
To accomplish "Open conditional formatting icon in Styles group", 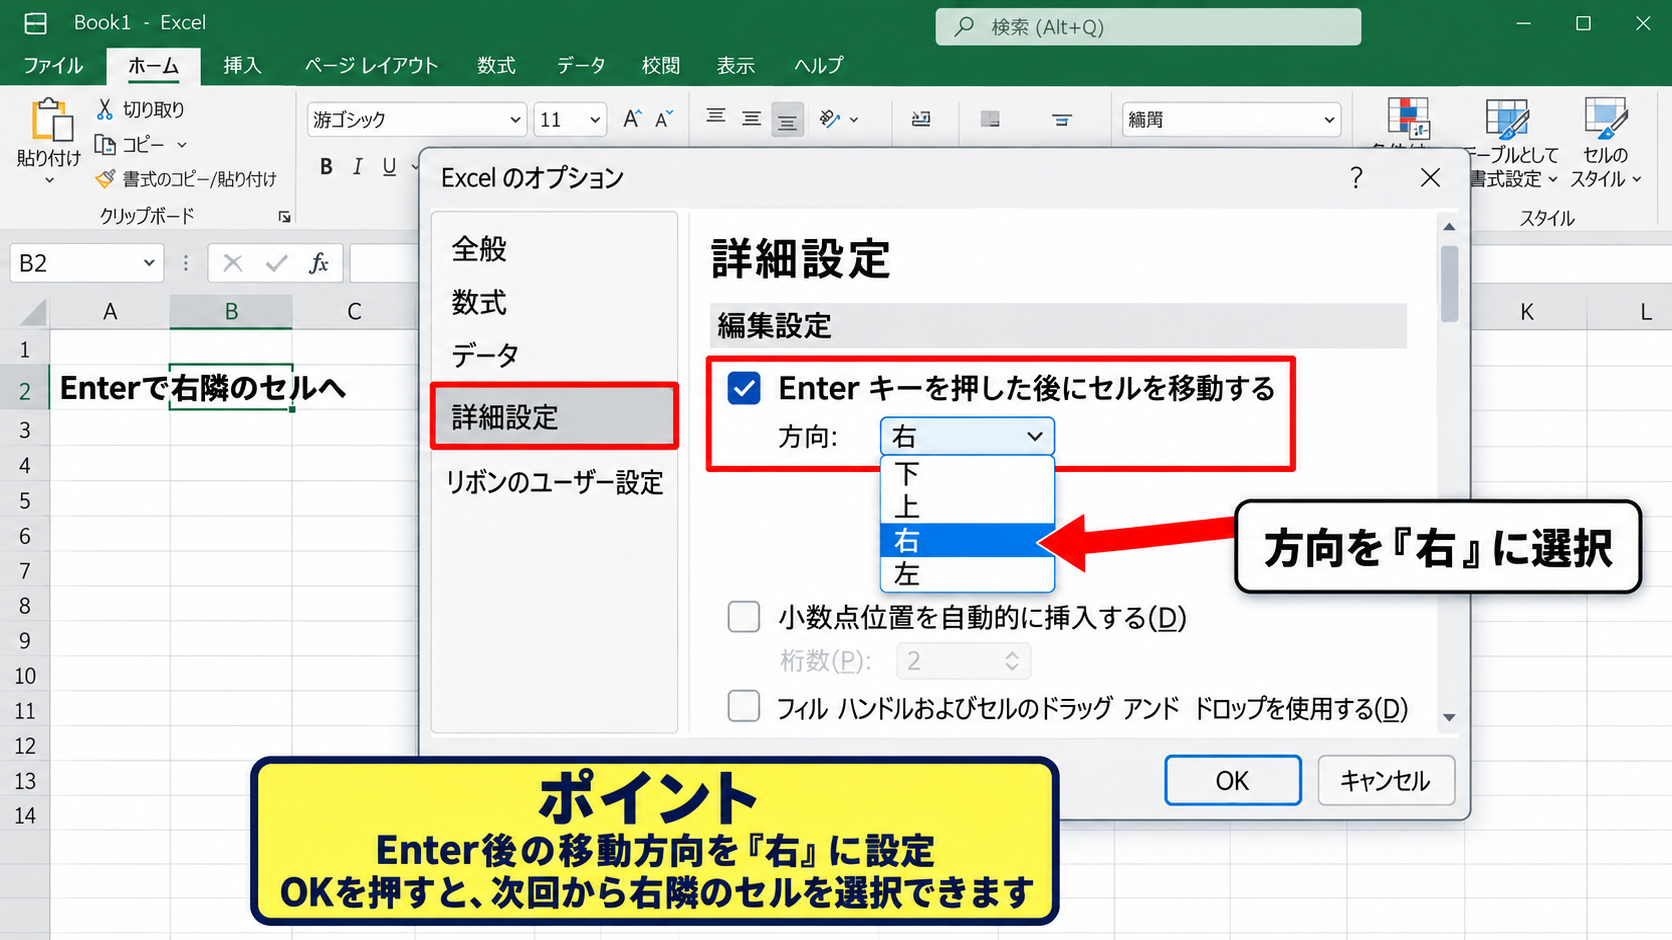I will point(1408,119).
